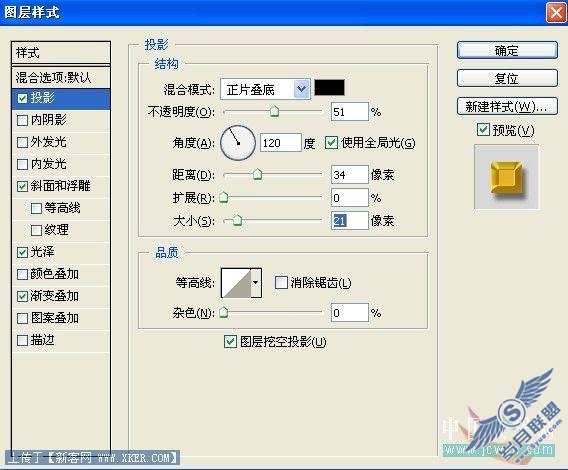Toggle the 预览 preview checkbox
Screen dimensions: 568x470
pos(483,130)
